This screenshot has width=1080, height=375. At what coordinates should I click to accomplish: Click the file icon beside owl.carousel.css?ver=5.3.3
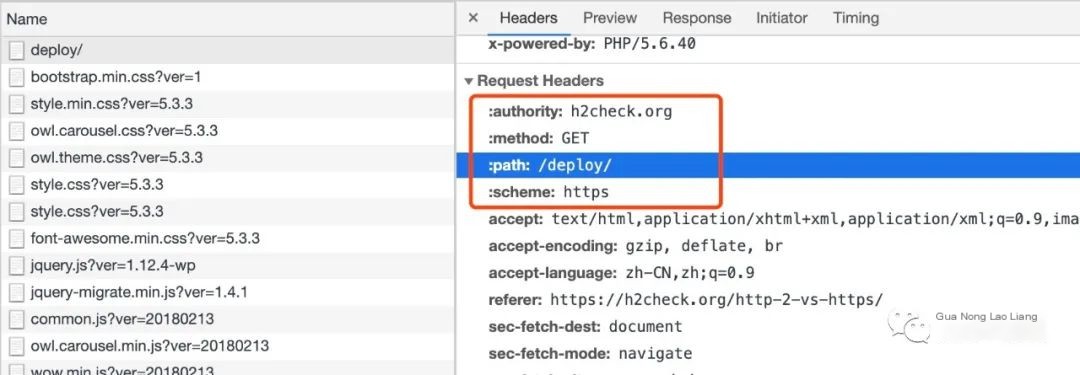click(x=17, y=131)
